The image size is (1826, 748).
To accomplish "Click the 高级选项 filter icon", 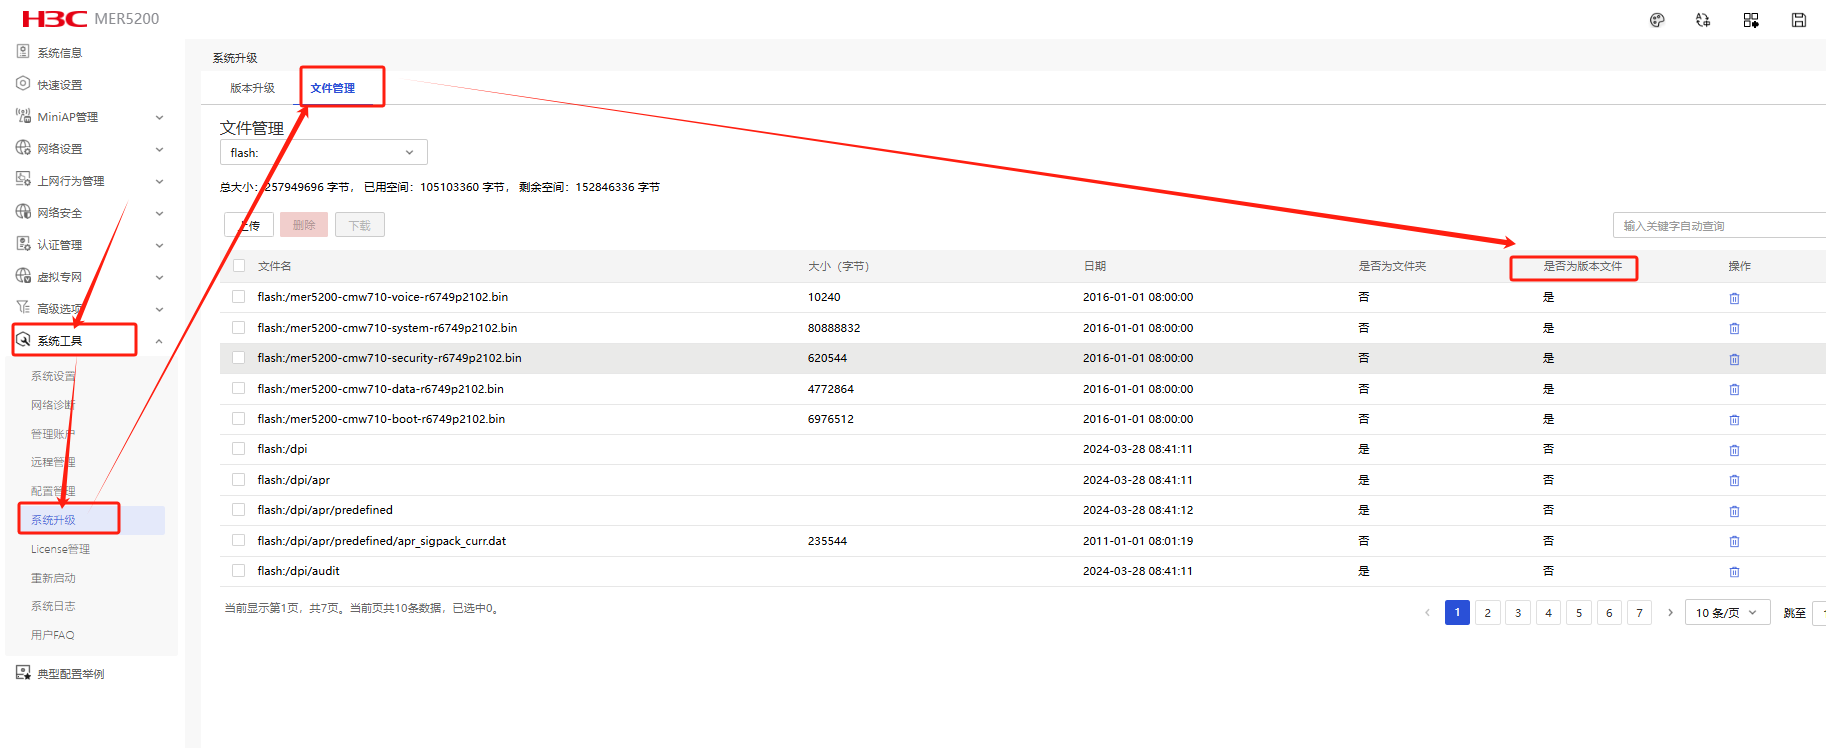I will (23, 308).
